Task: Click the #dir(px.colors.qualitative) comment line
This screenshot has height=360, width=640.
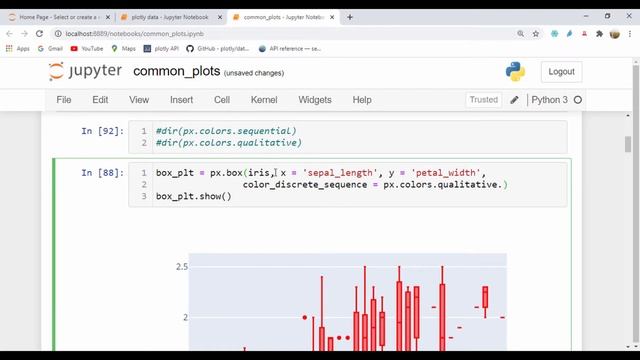Action: (x=229, y=143)
